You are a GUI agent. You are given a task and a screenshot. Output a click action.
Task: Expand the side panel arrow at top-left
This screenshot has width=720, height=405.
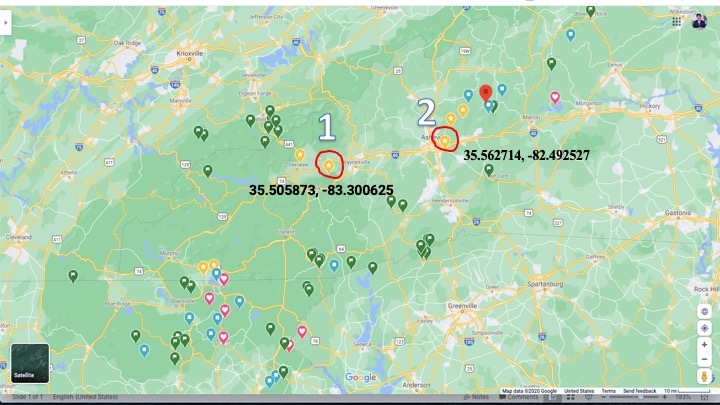point(6,23)
